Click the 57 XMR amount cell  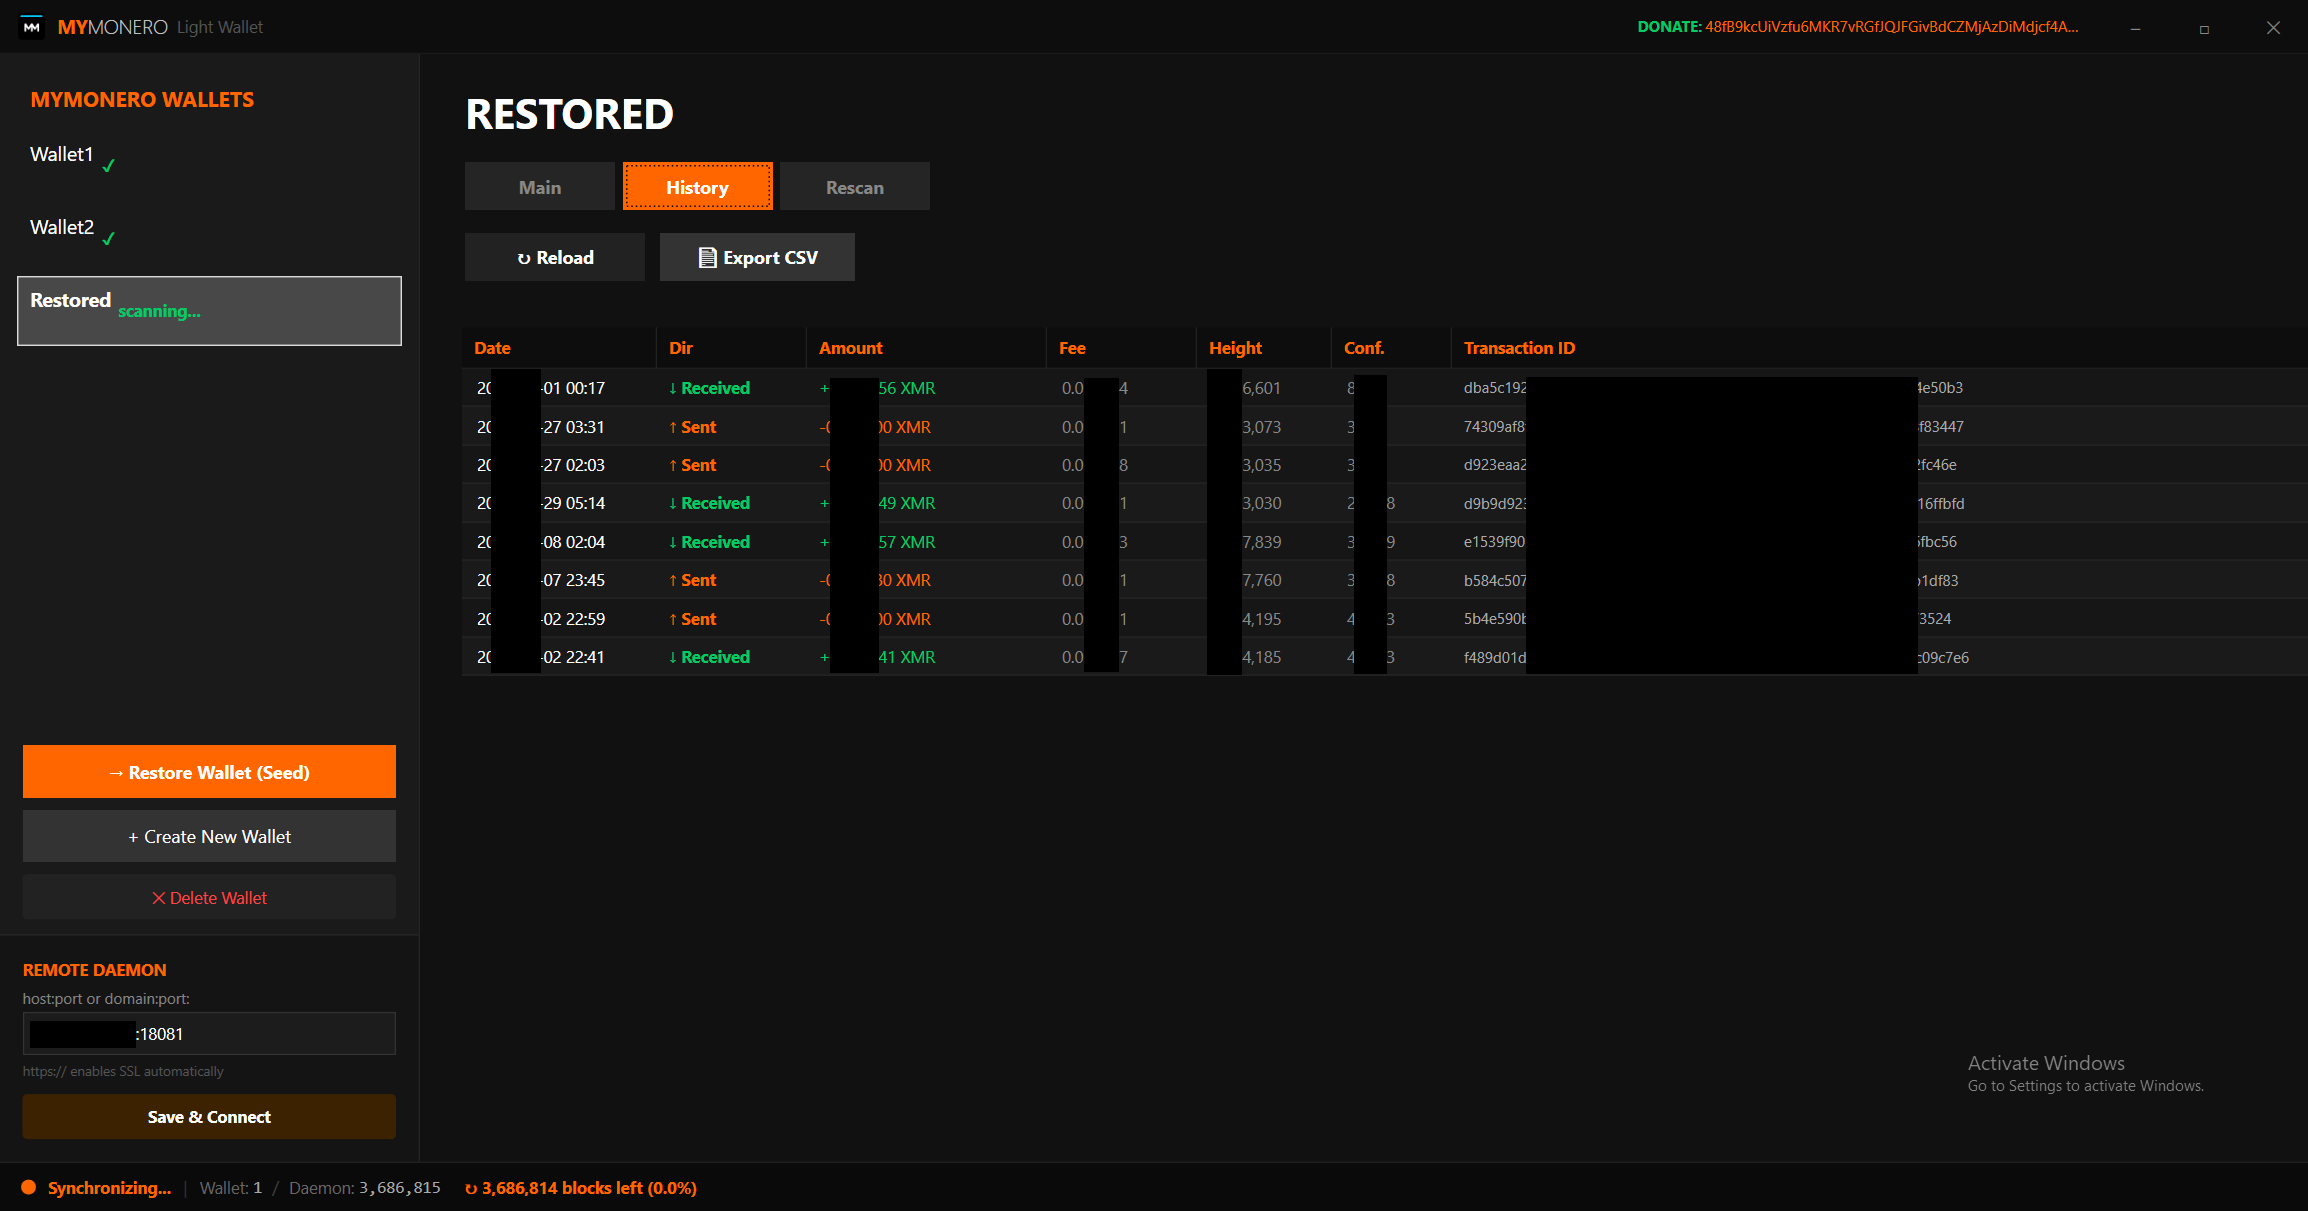tap(878, 542)
